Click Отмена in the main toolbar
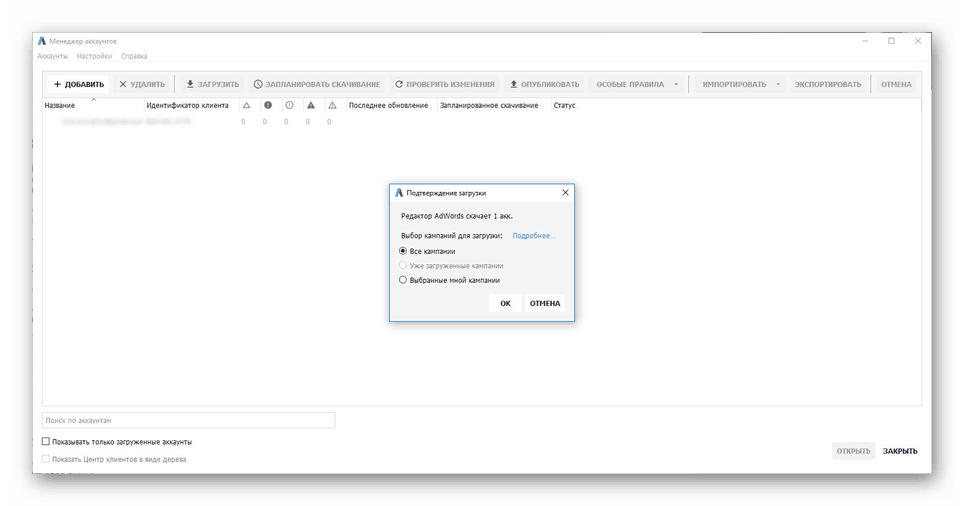The height and width of the screenshot is (506, 964). pos(896,84)
